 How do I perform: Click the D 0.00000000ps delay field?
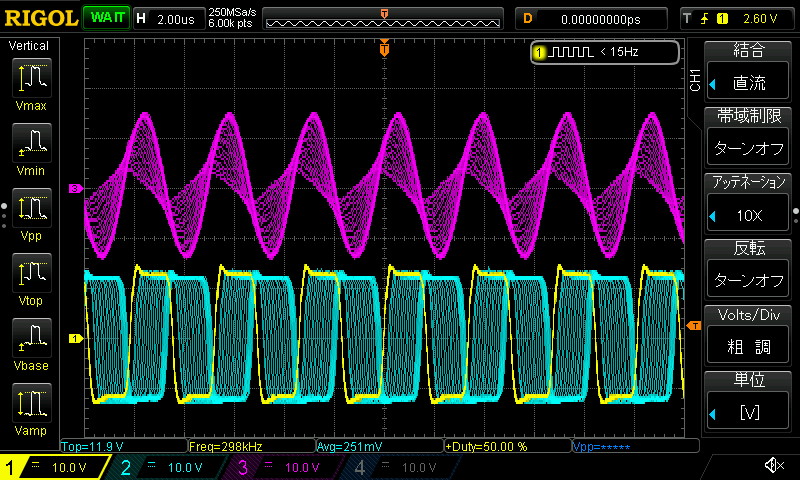[x=592, y=19]
